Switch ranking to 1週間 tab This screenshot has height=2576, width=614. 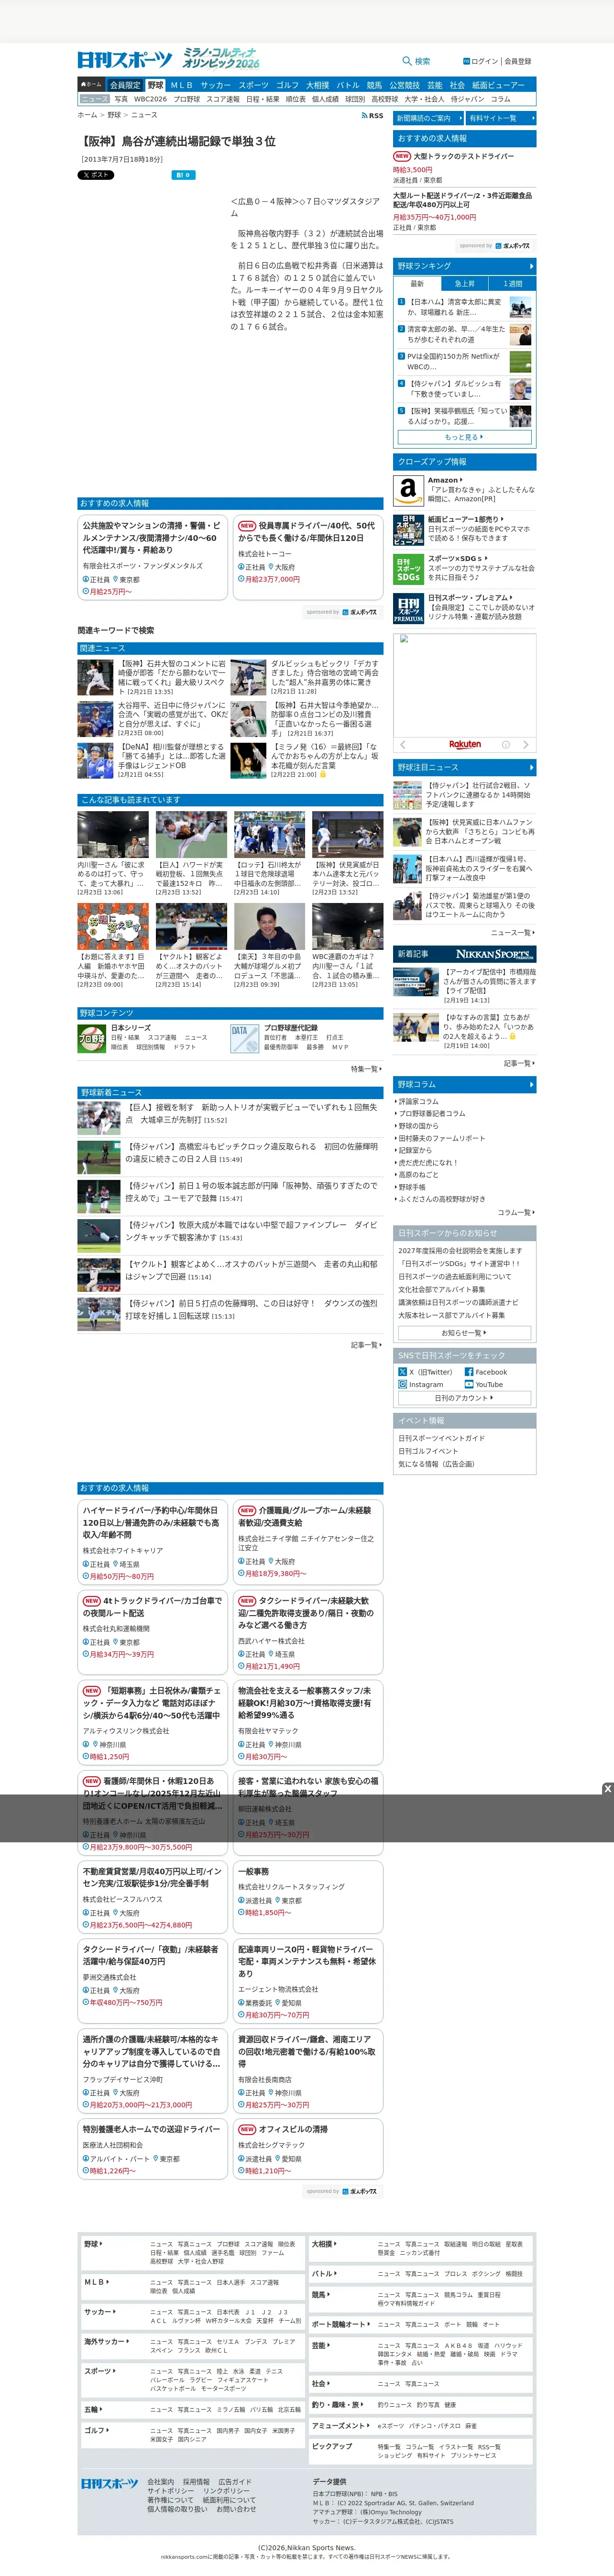(512, 283)
